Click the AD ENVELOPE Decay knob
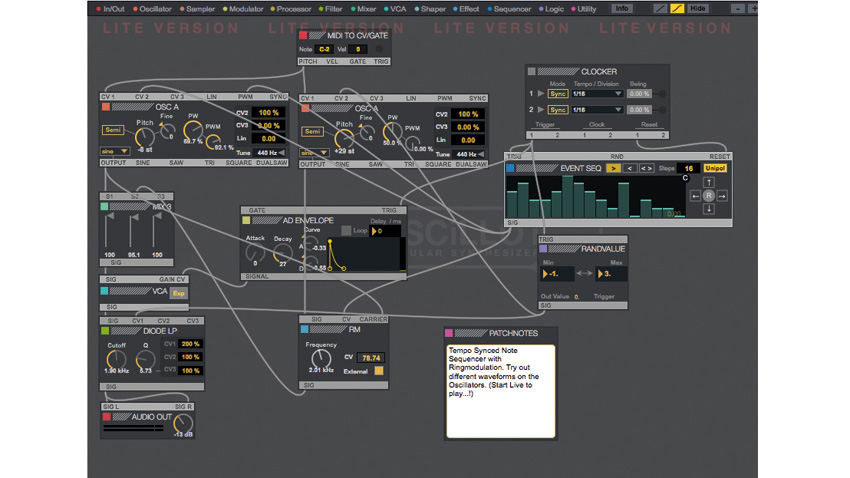The height and width of the screenshot is (478, 850). [x=282, y=253]
